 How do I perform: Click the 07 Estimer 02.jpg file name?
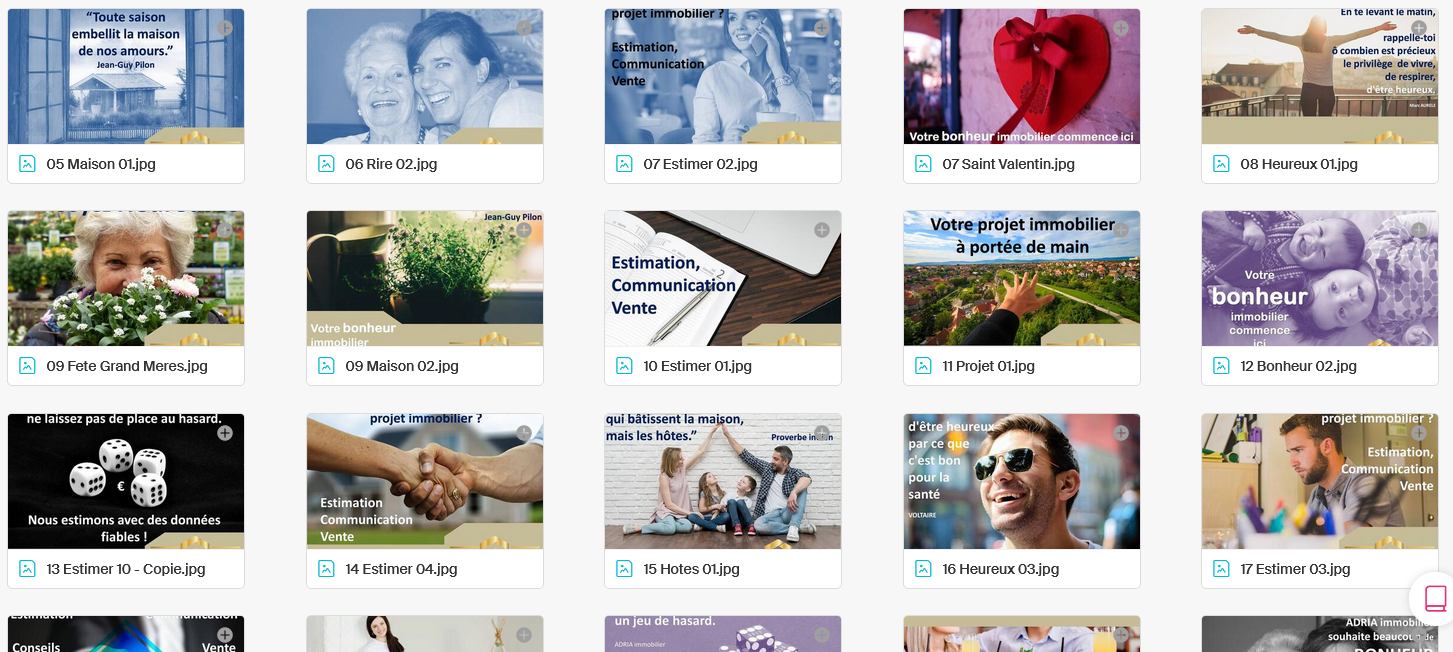[700, 164]
